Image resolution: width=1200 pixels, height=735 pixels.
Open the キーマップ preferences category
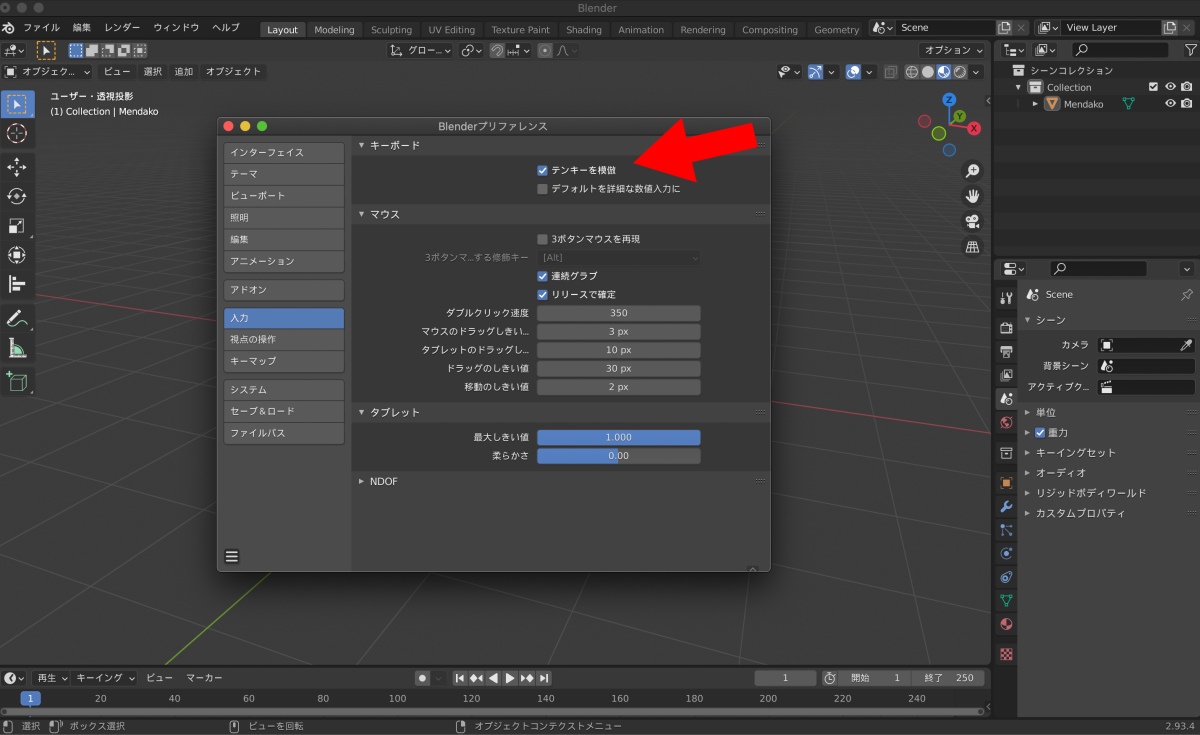pos(284,361)
